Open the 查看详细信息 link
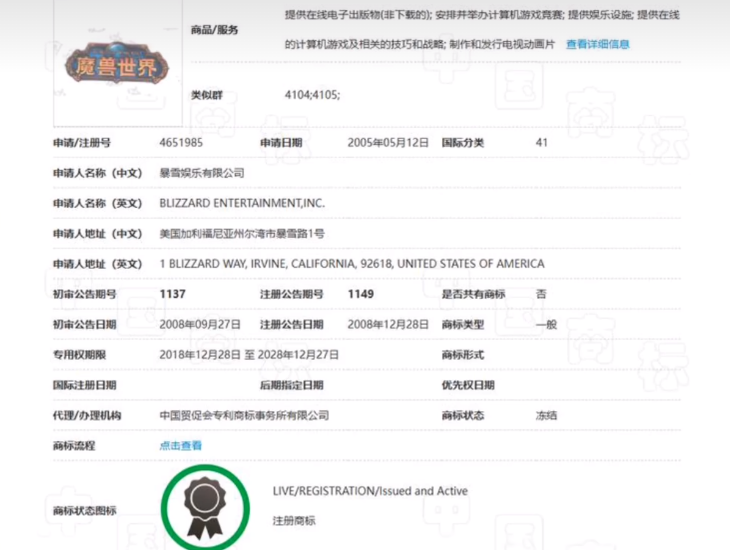 click(597, 44)
